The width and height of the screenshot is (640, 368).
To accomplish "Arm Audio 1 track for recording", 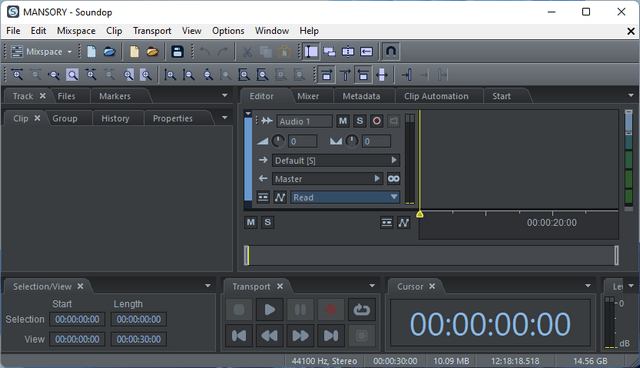I will coord(376,121).
